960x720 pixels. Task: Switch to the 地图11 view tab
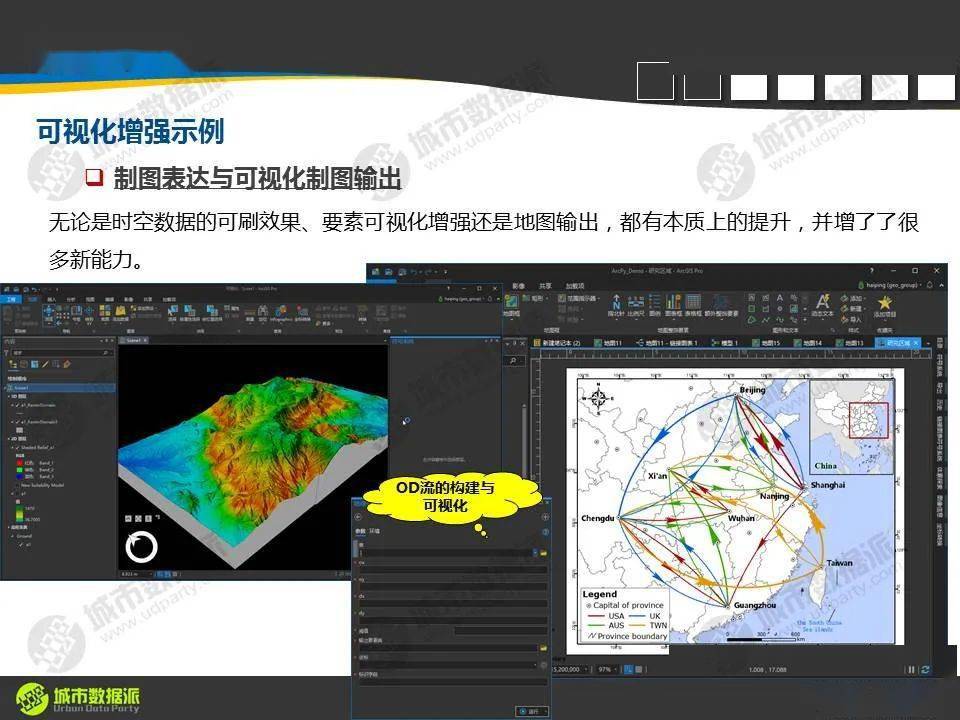[609, 343]
